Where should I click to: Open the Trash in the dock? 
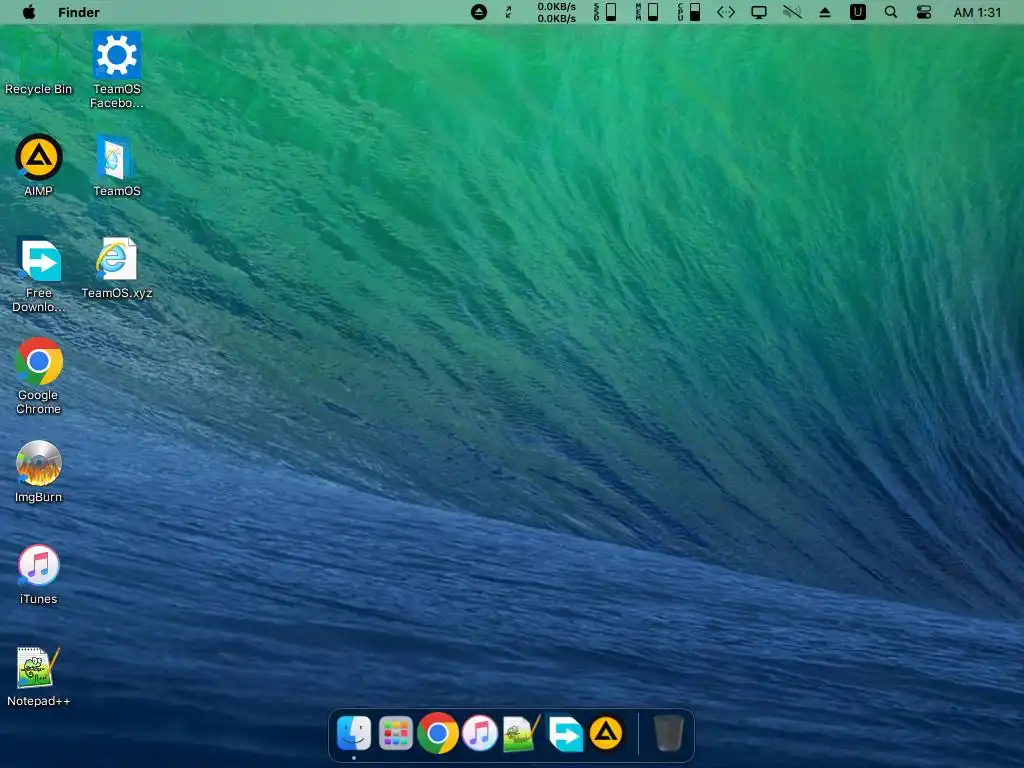coord(668,733)
